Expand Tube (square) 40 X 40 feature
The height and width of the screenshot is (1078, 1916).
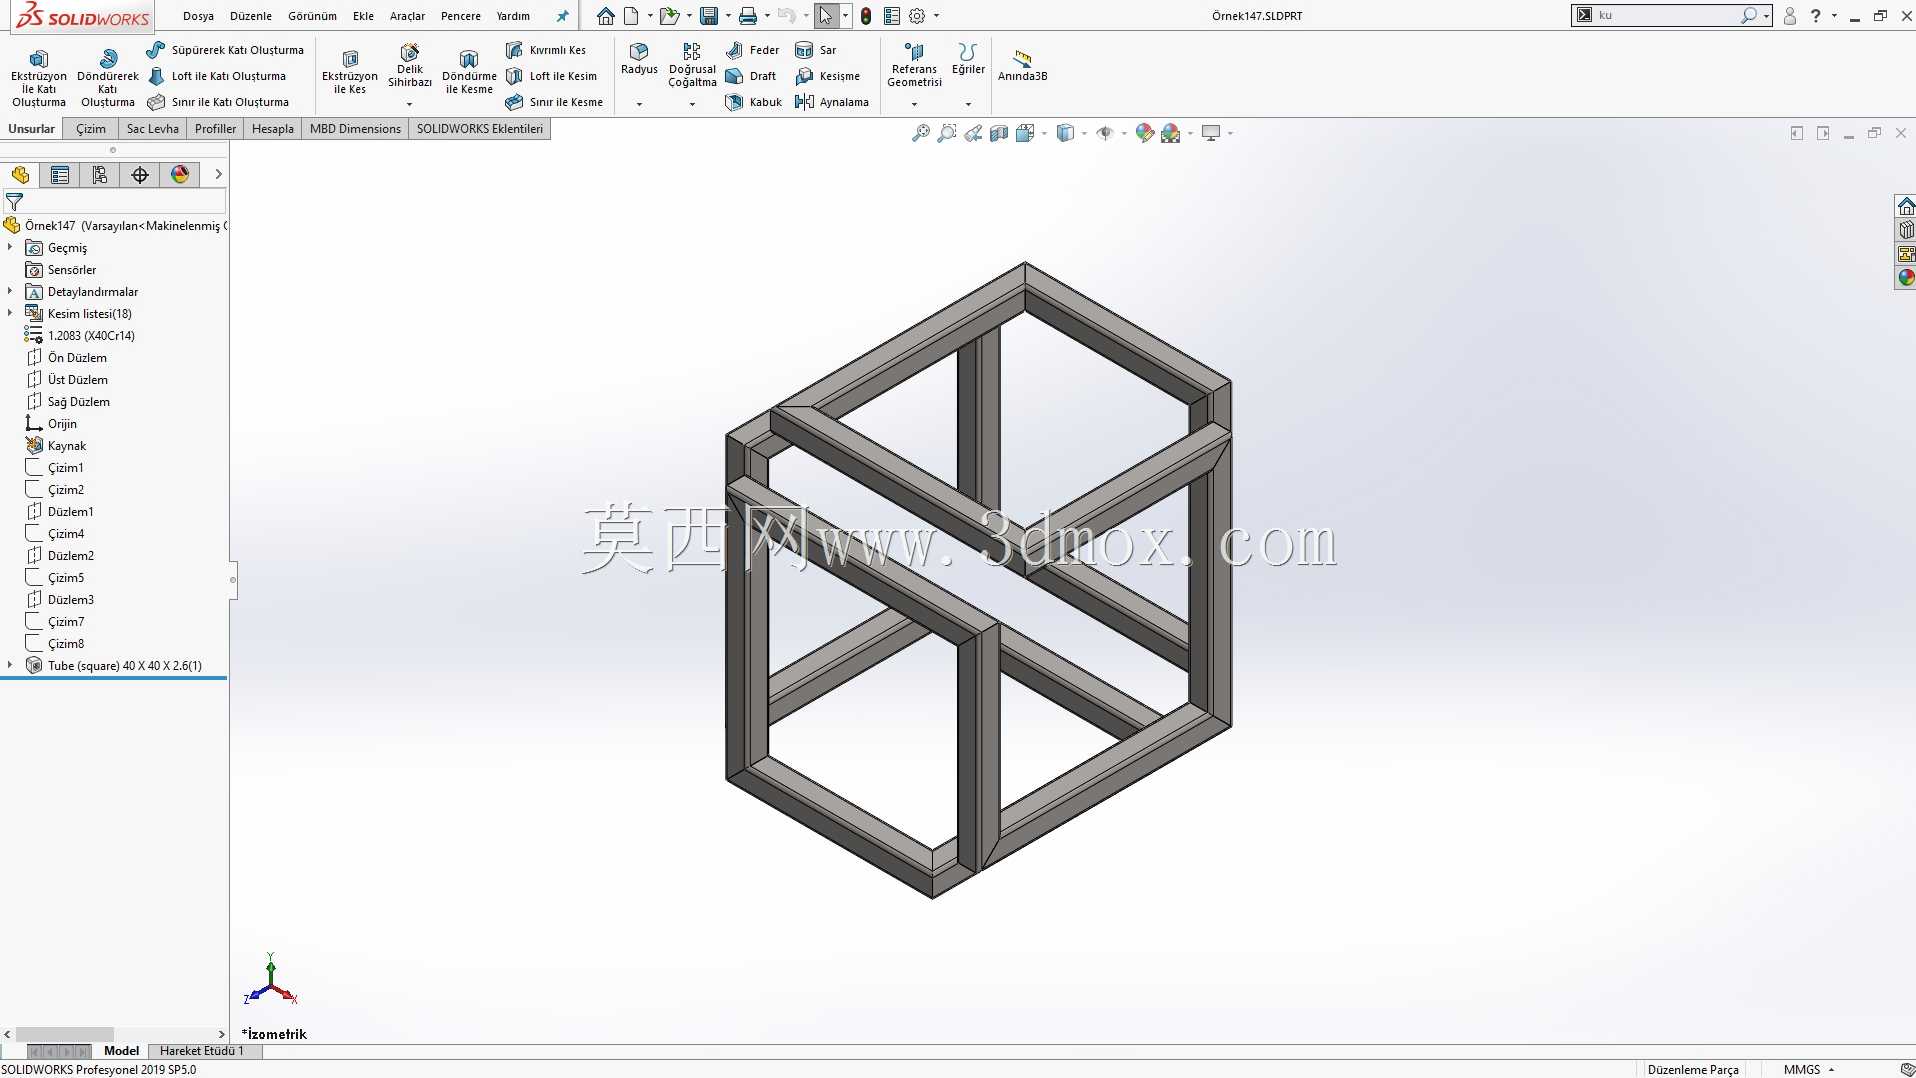click(10, 665)
